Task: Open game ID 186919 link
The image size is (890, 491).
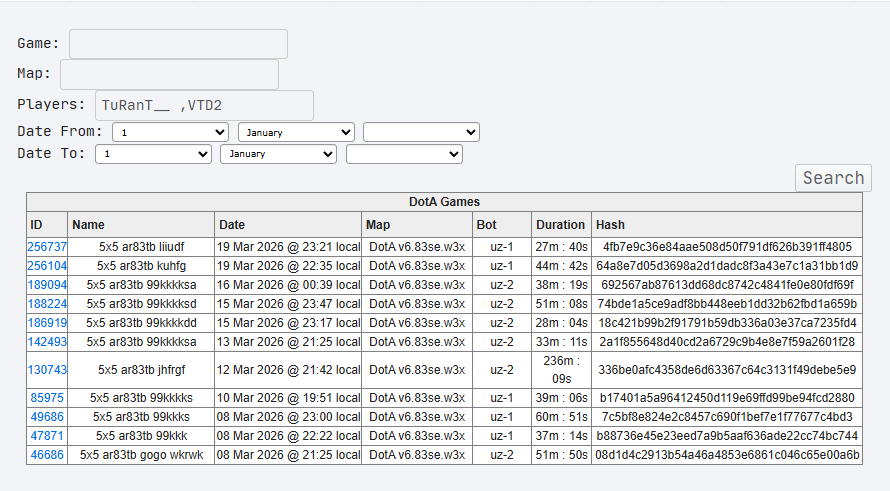Action: tap(47, 323)
